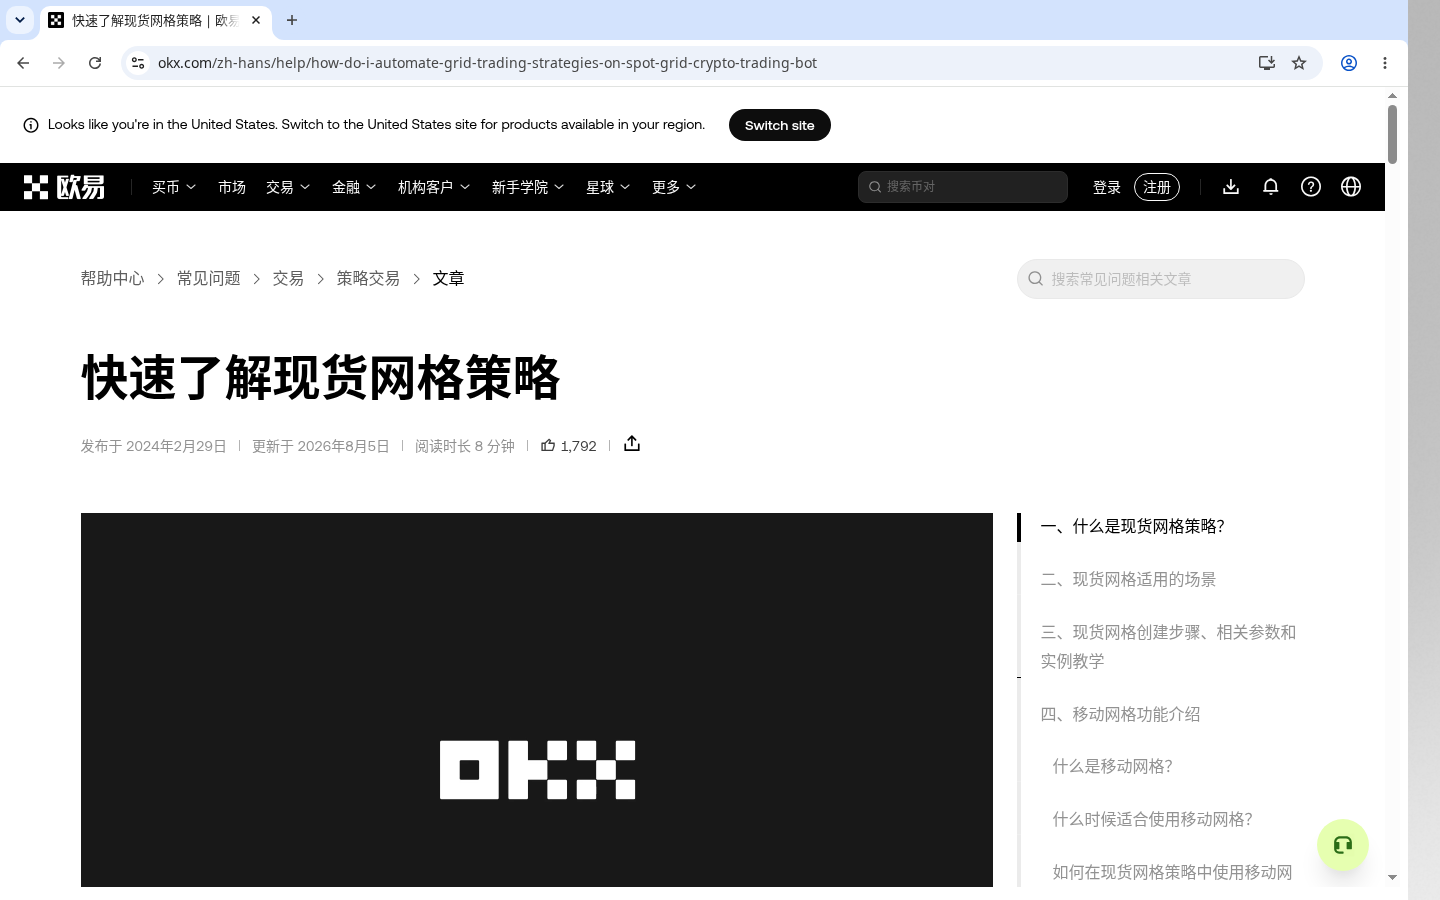Jump to section 四、移动网格功能介绍
This screenshot has width=1440, height=900.
(1120, 714)
